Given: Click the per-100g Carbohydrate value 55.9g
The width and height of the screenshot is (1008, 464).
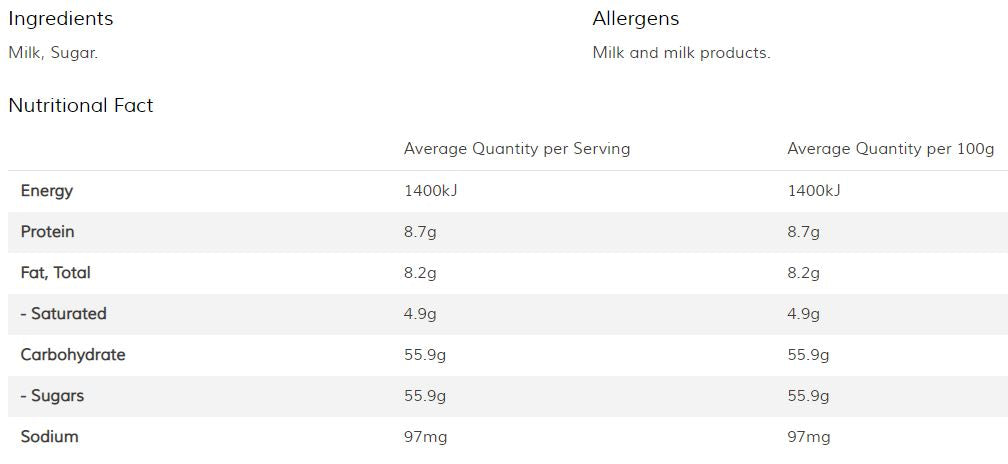Looking at the screenshot, I should (x=808, y=355).
